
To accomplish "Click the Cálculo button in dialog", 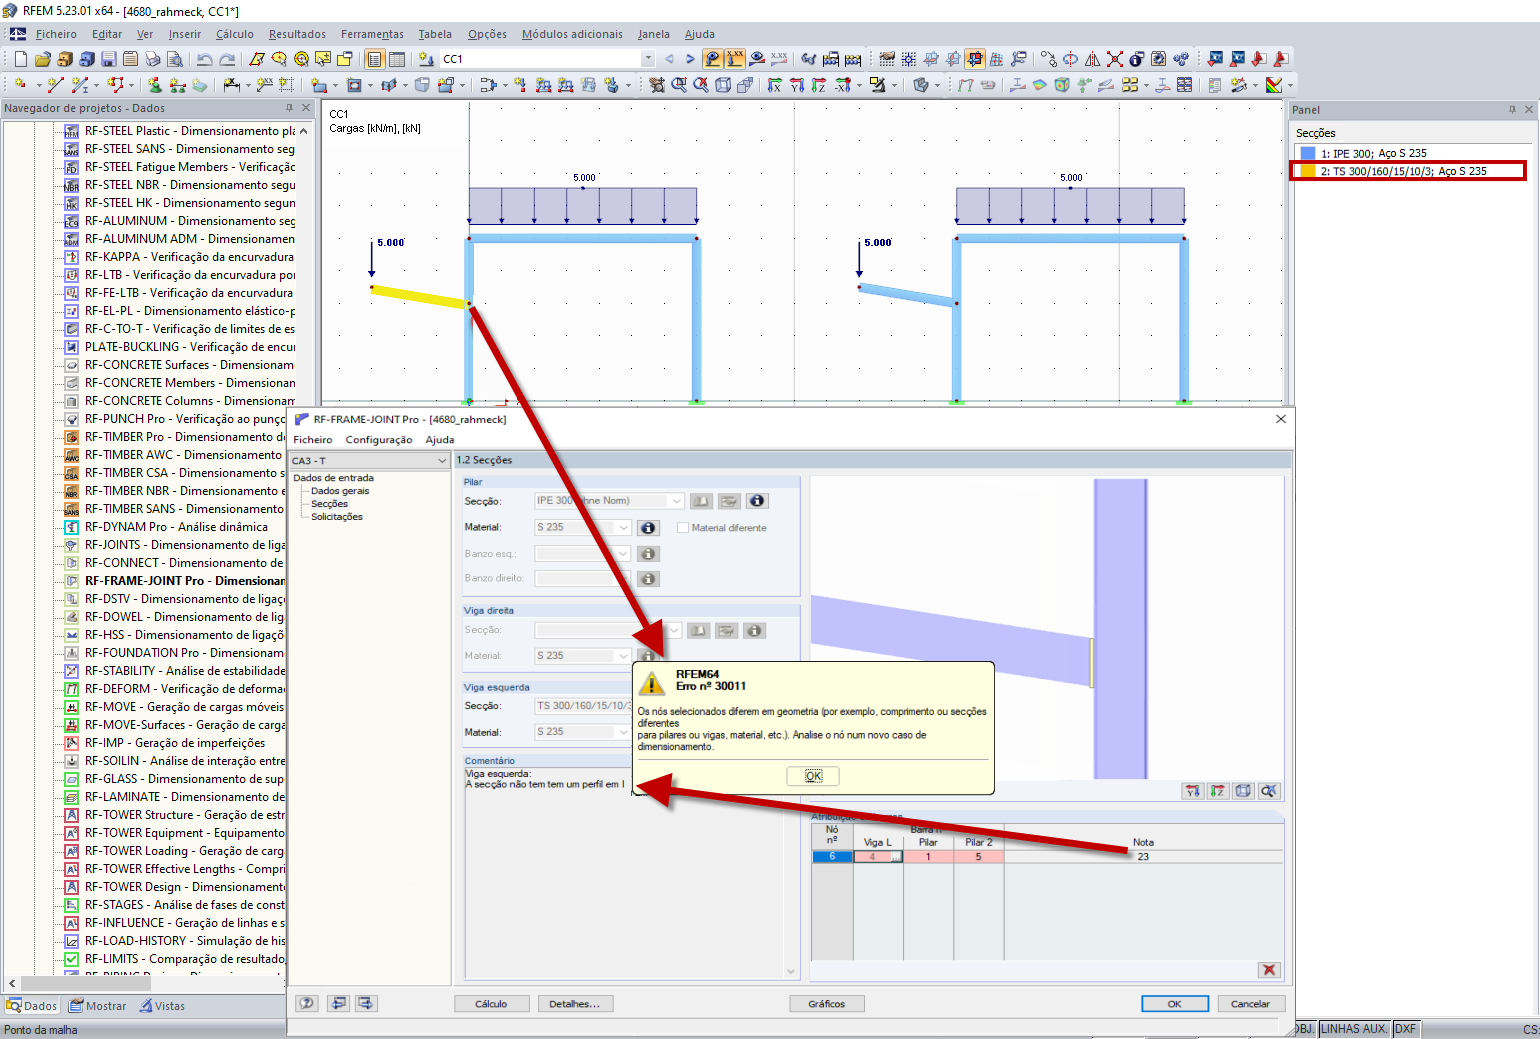I will [491, 1004].
